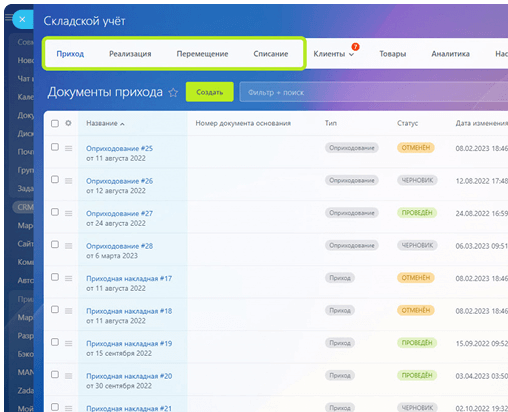Open document Приходная накладная #18
This screenshot has width=508, height=412.
coord(129,311)
